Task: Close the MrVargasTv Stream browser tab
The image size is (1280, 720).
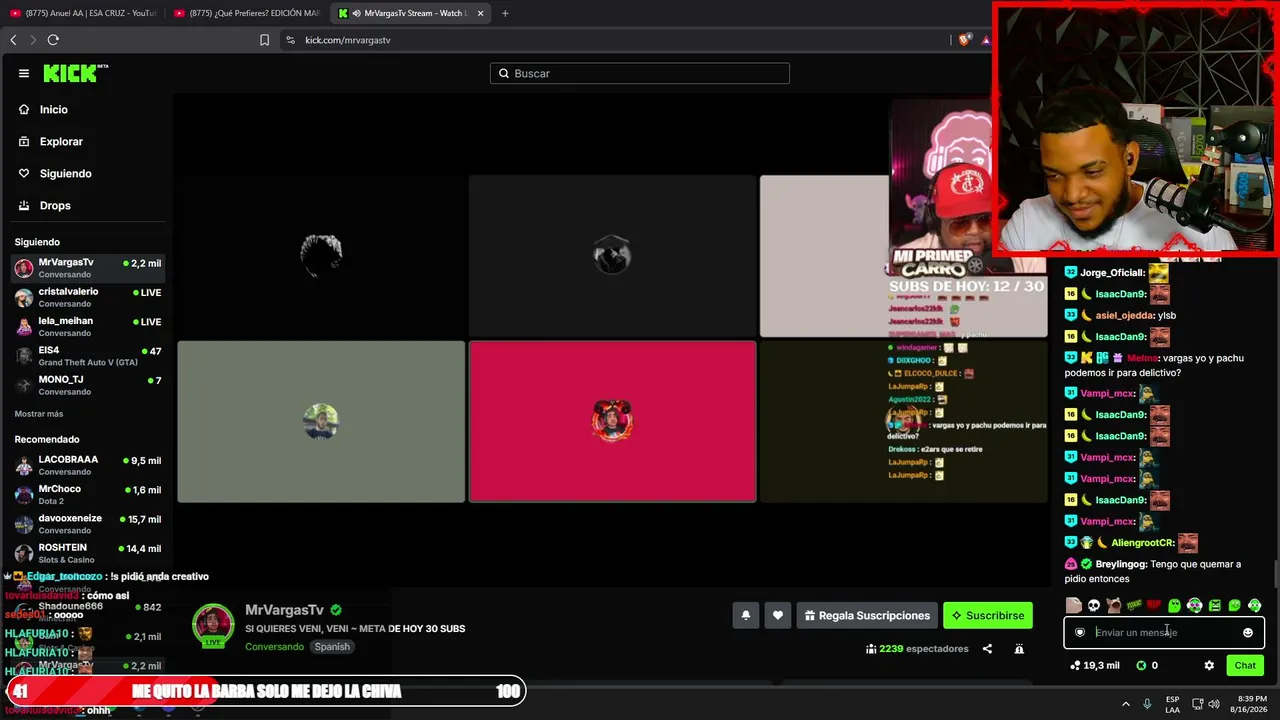Action: point(481,13)
